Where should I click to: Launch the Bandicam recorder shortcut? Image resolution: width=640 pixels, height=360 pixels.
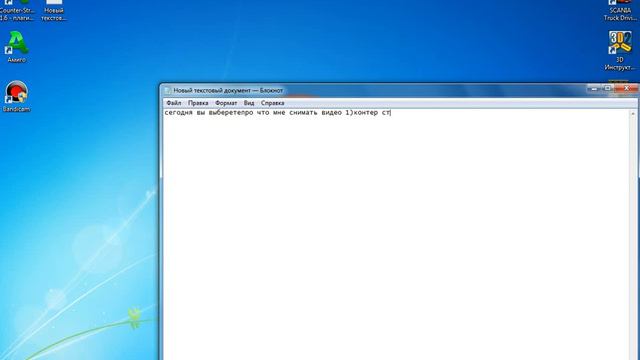(16, 96)
